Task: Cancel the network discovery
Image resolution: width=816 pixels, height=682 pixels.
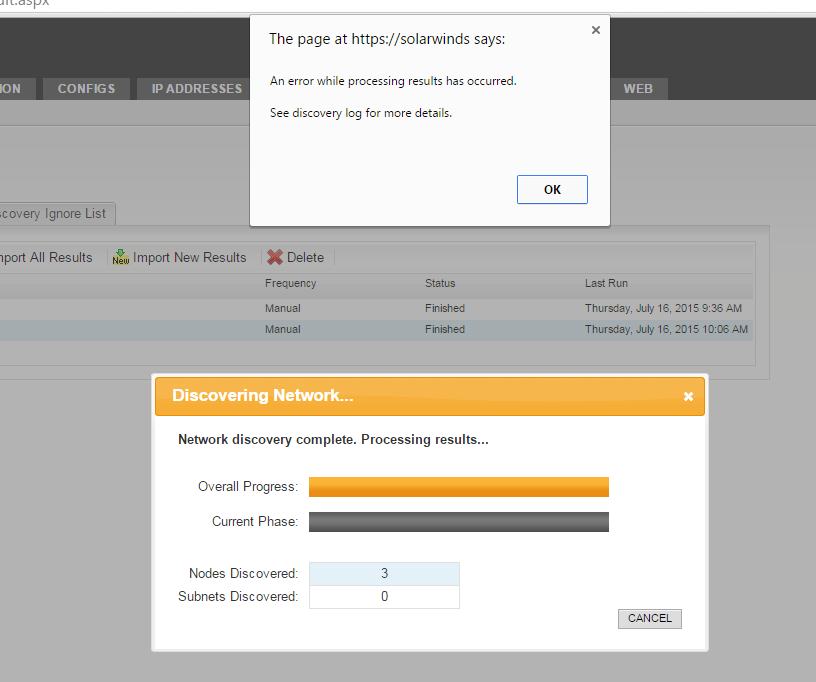Action: [649, 619]
